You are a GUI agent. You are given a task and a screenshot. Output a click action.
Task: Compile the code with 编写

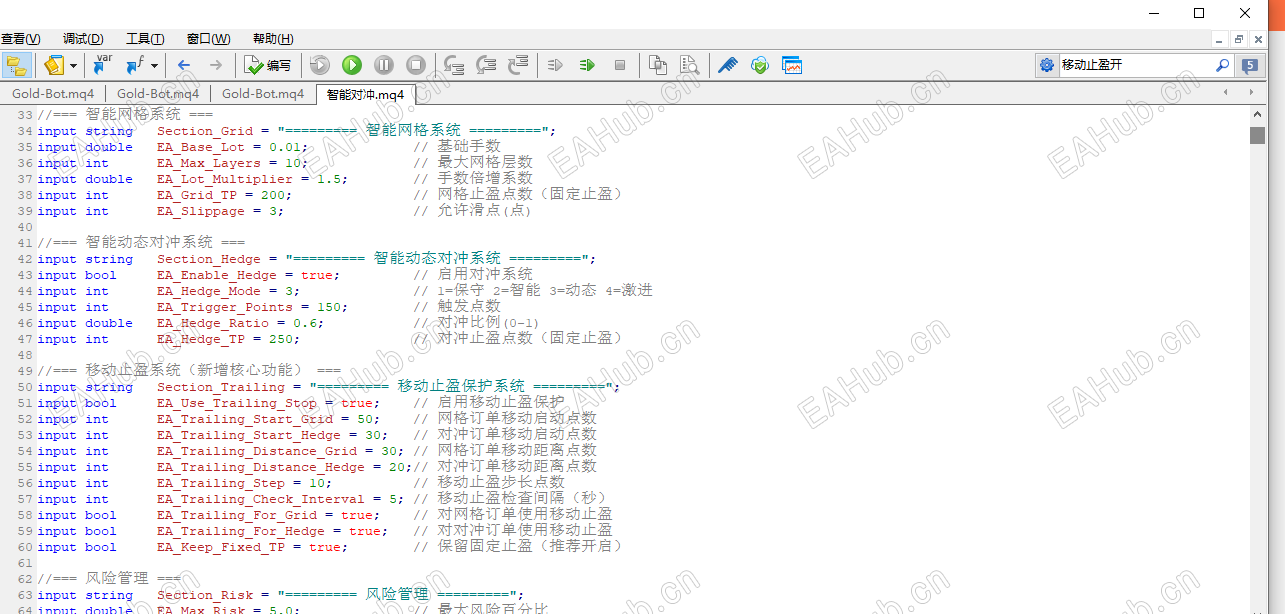coord(265,65)
